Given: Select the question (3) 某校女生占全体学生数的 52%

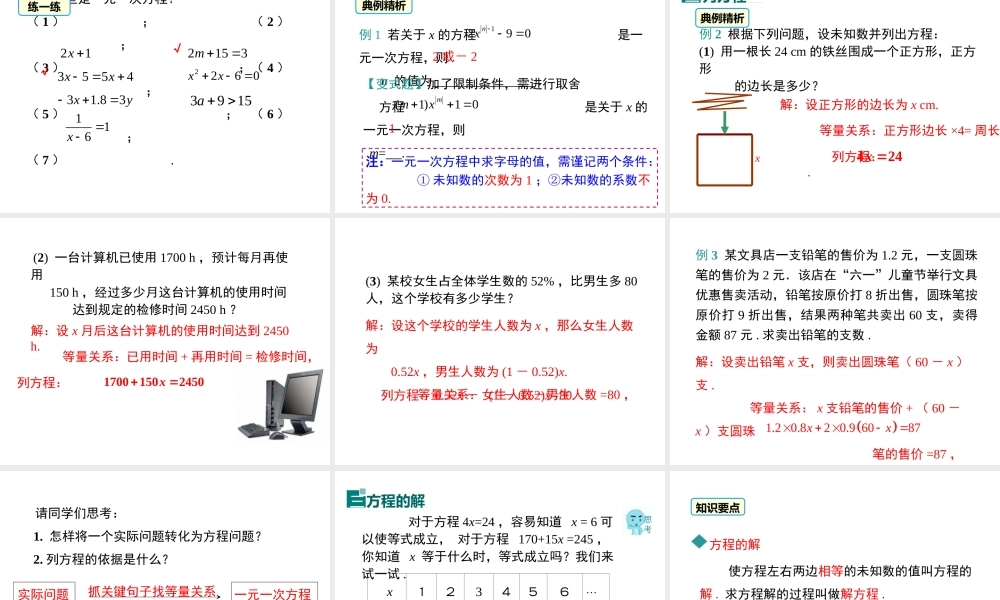Looking at the screenshot, I should pyautogui.click(x=501, y=289).
